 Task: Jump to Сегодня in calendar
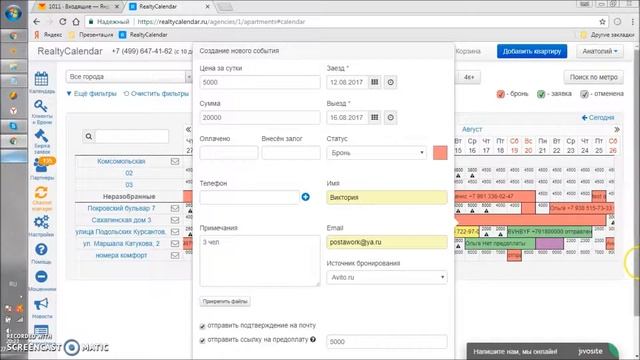598,118
